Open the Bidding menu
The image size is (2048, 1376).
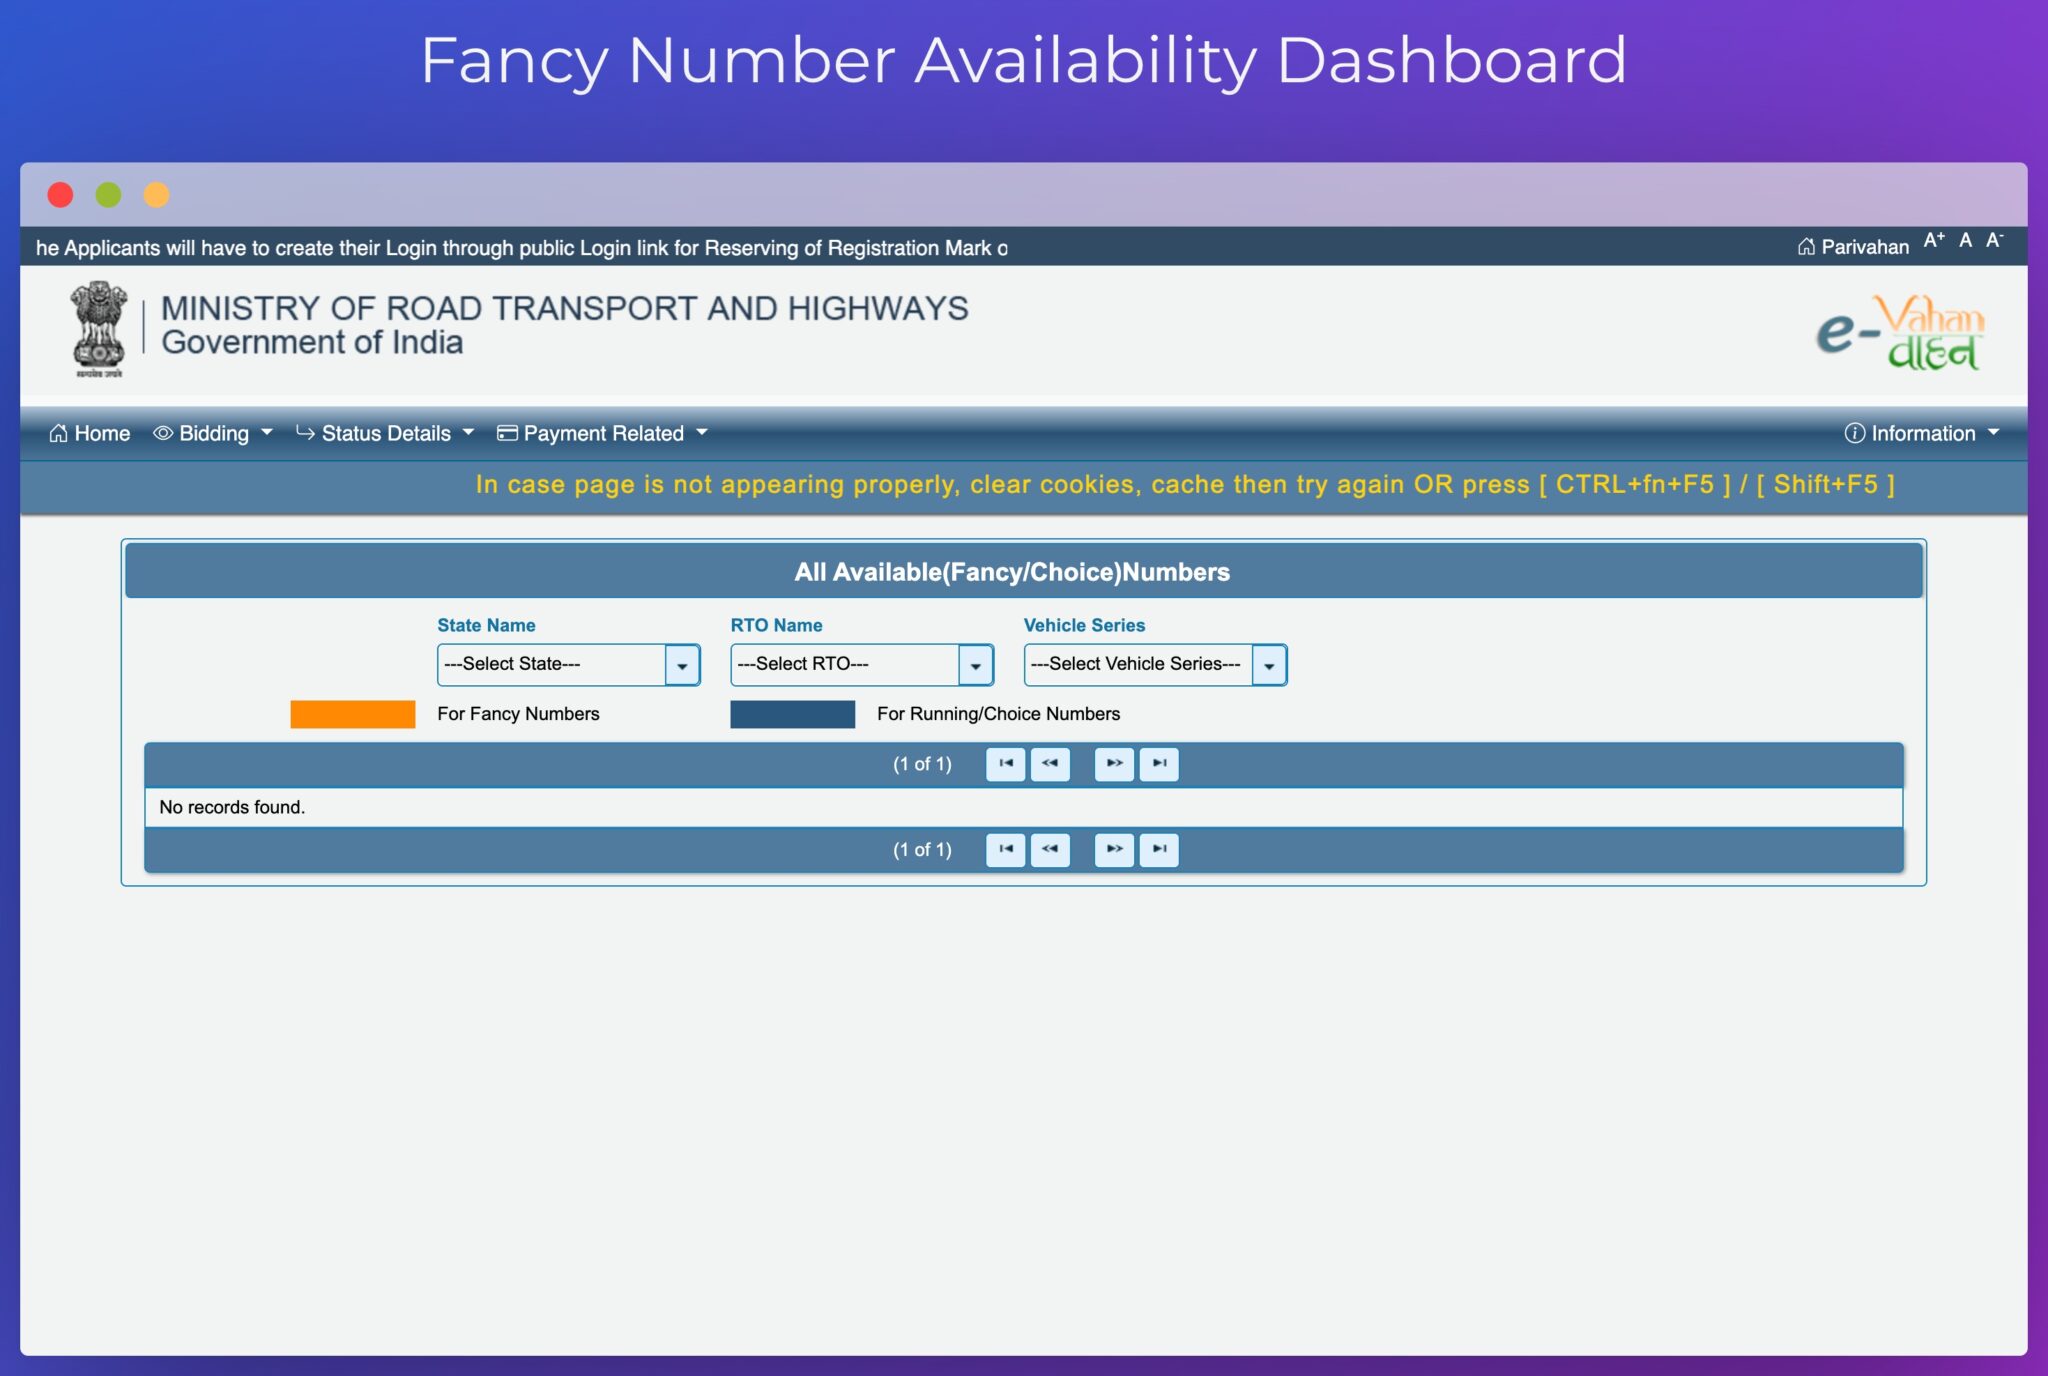[x=212, y=433]
